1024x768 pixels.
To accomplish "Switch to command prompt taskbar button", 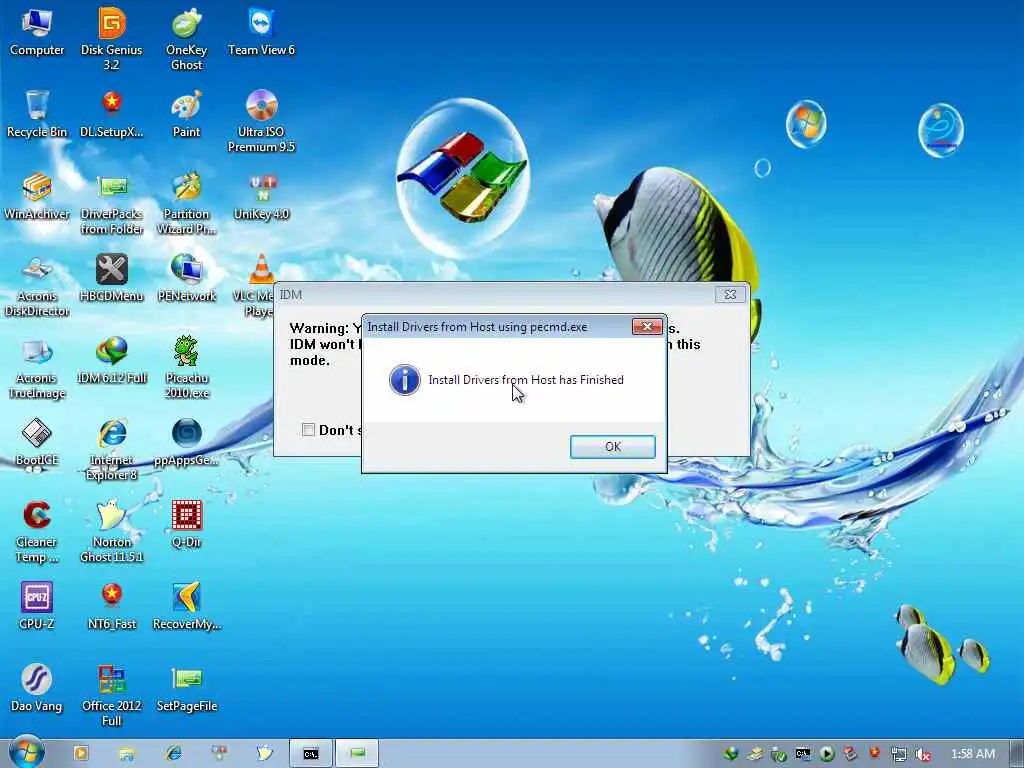I will tap(311, 754).
